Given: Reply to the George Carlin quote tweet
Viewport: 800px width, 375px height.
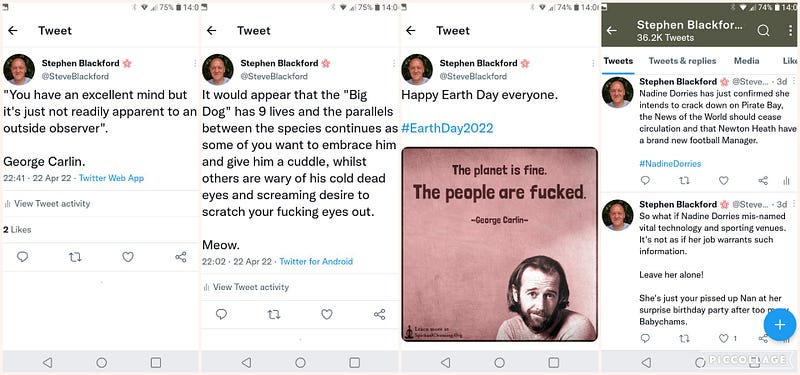Looking at the screenshot, I should 22,257.
